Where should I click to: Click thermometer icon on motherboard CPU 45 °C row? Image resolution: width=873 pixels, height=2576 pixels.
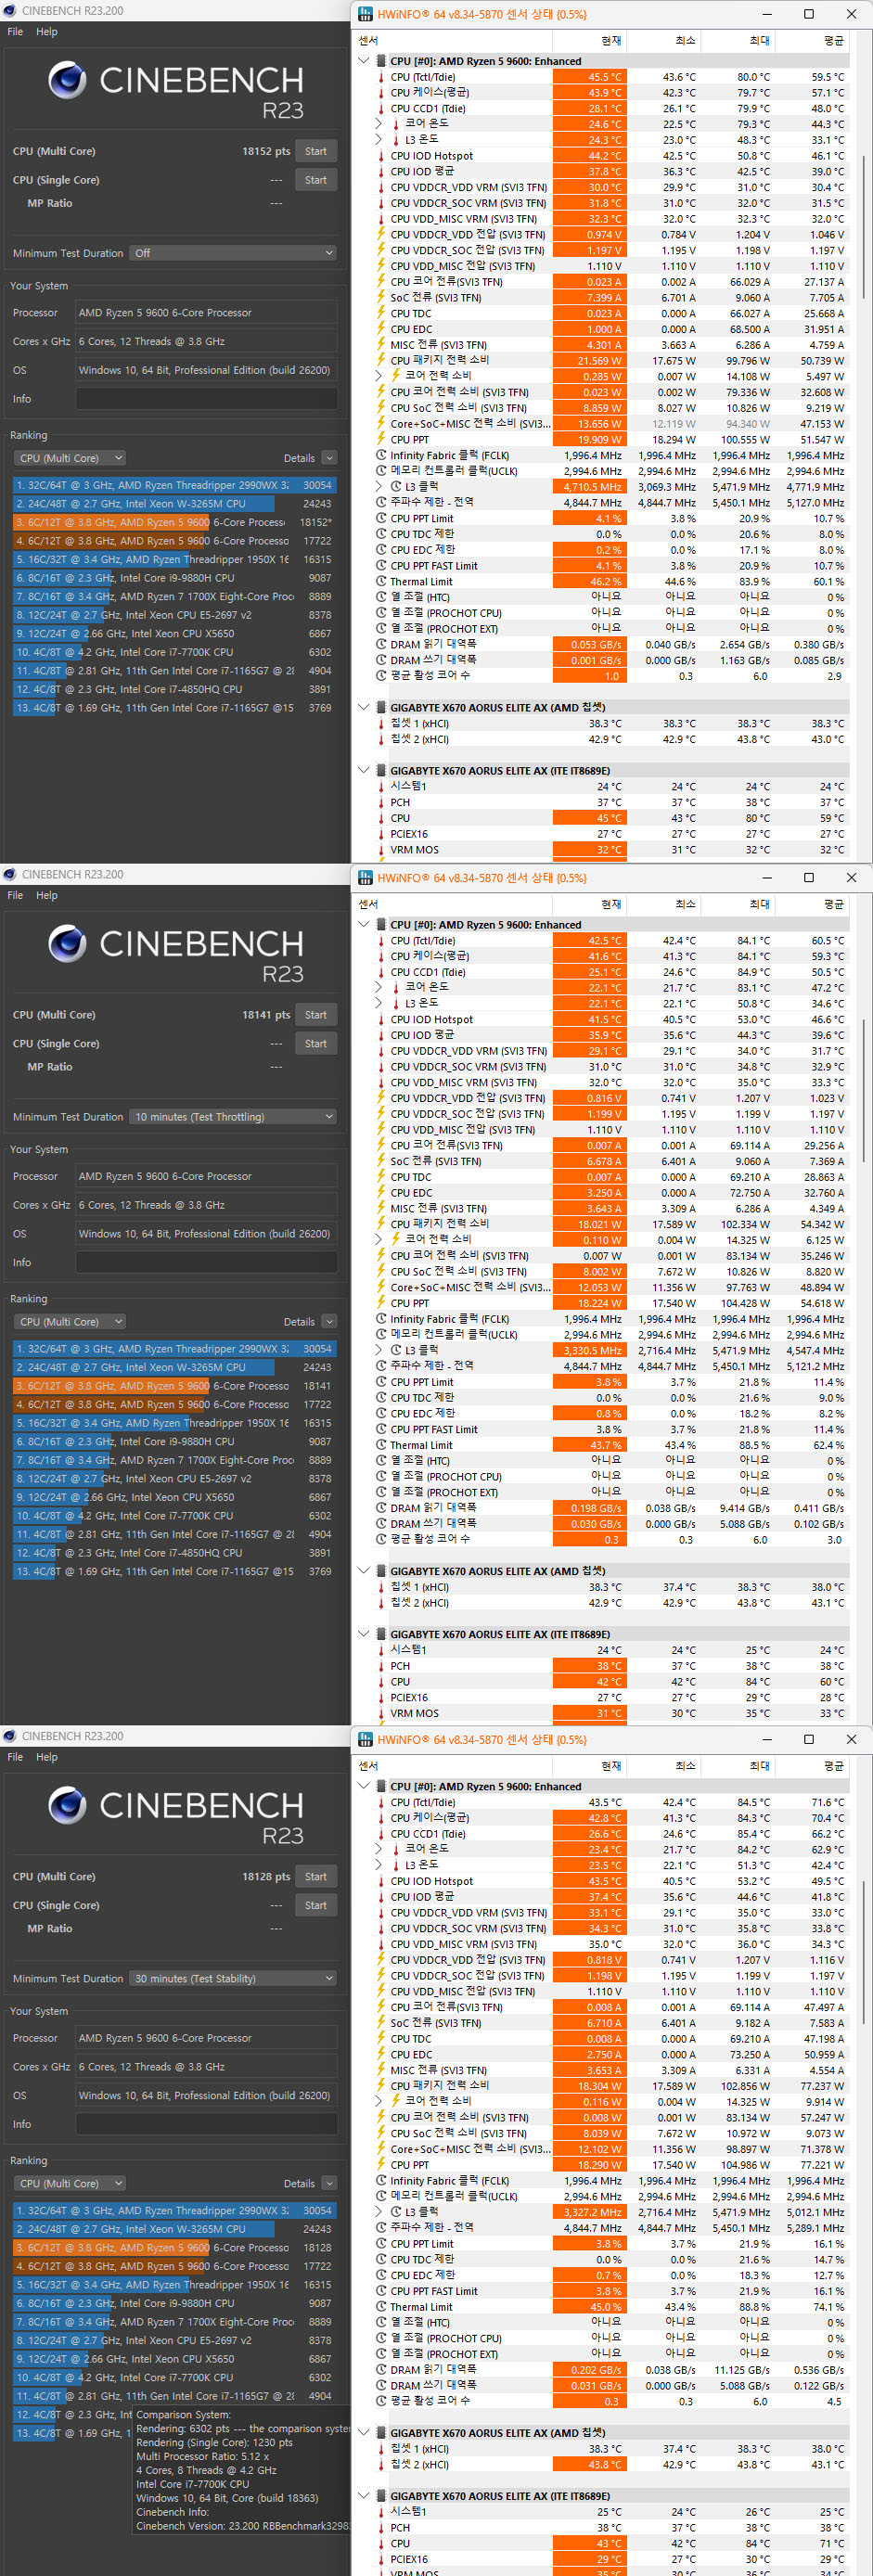381,818
